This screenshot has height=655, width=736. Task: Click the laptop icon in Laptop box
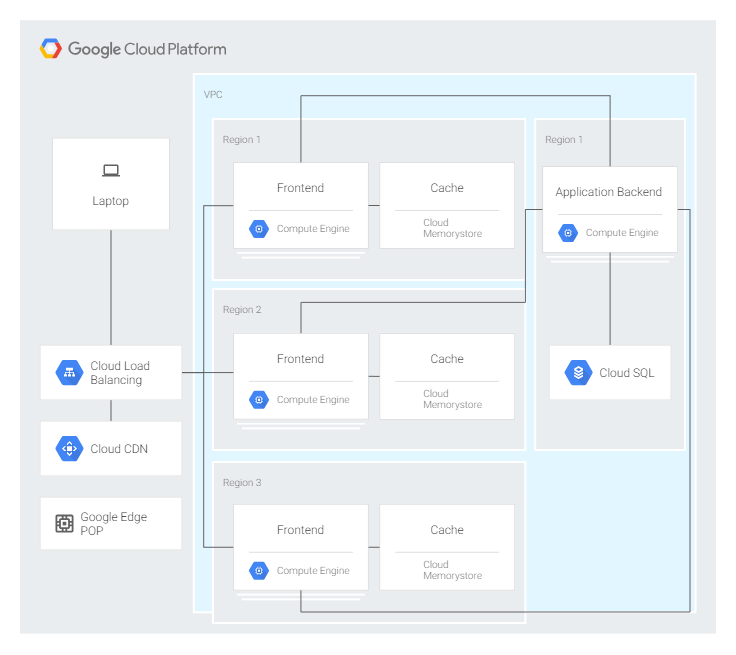click(x=111, y=170)
